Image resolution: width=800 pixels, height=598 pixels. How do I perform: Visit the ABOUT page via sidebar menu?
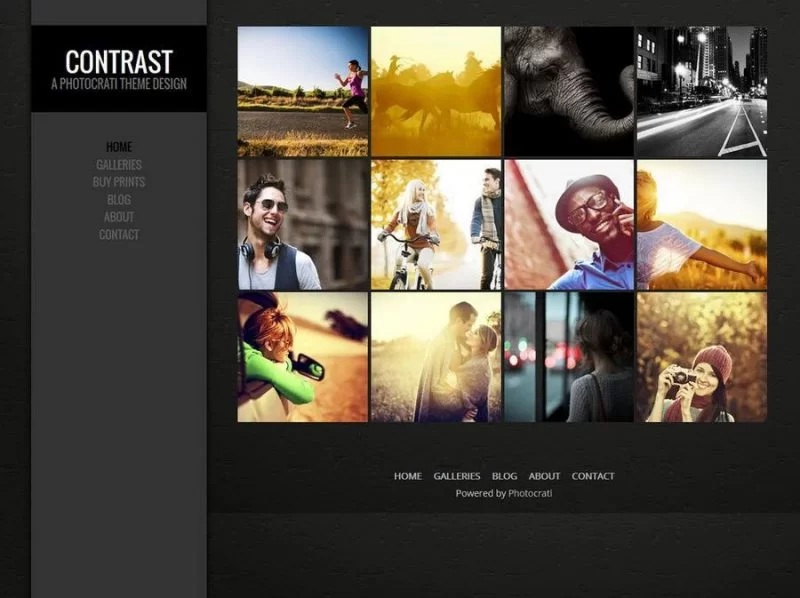pos(118,217)
